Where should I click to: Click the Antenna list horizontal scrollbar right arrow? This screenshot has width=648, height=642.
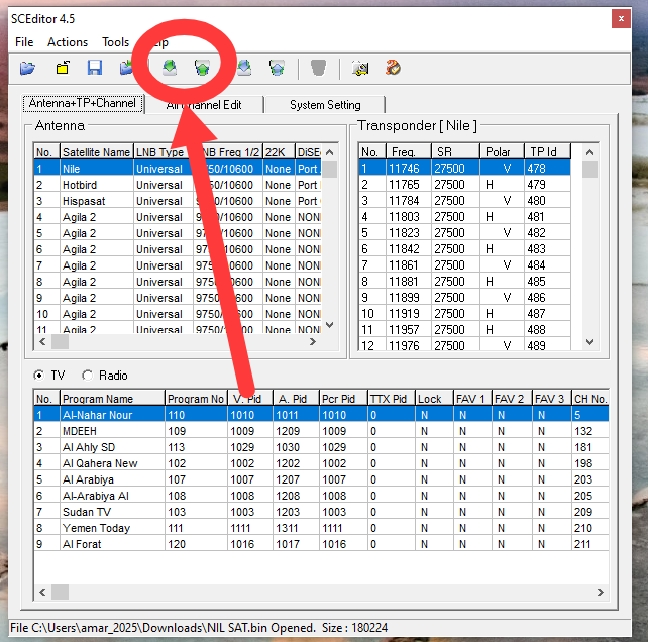click(x=314, y=342)
